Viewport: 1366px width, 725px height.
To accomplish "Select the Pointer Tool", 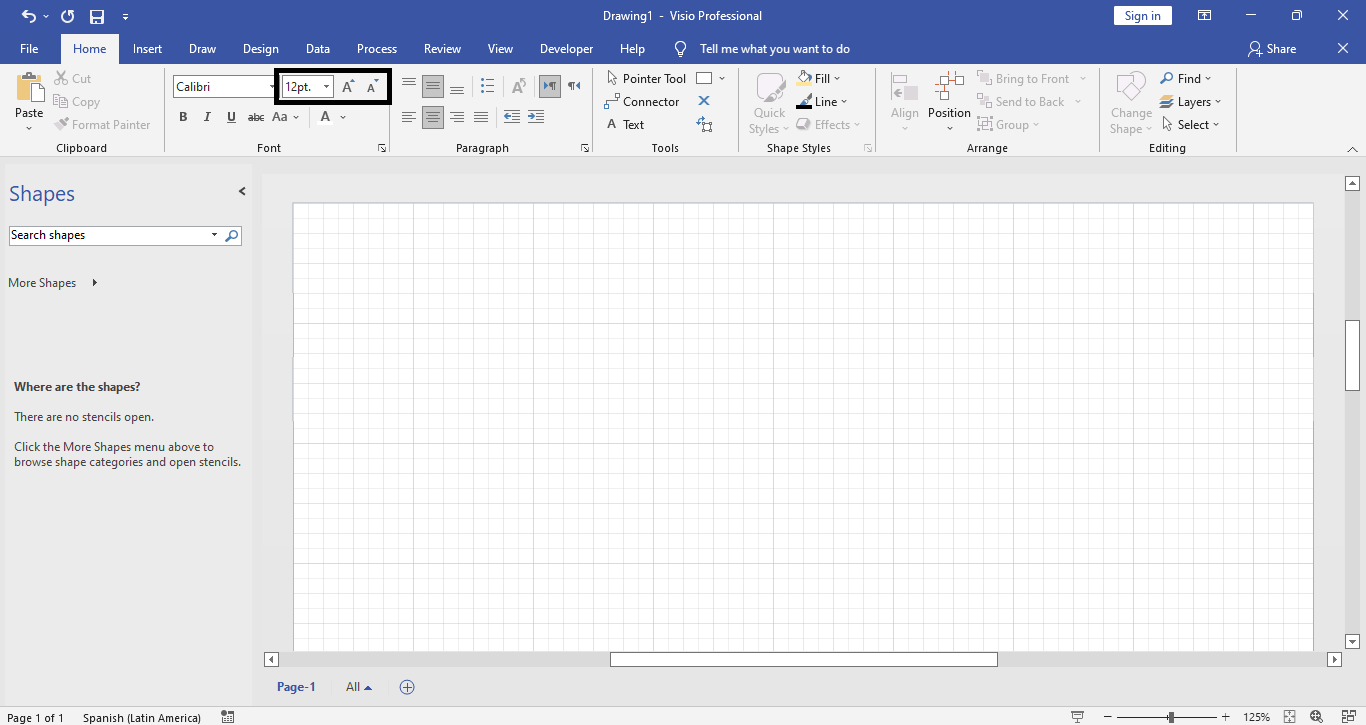I will tap(646, 78).
